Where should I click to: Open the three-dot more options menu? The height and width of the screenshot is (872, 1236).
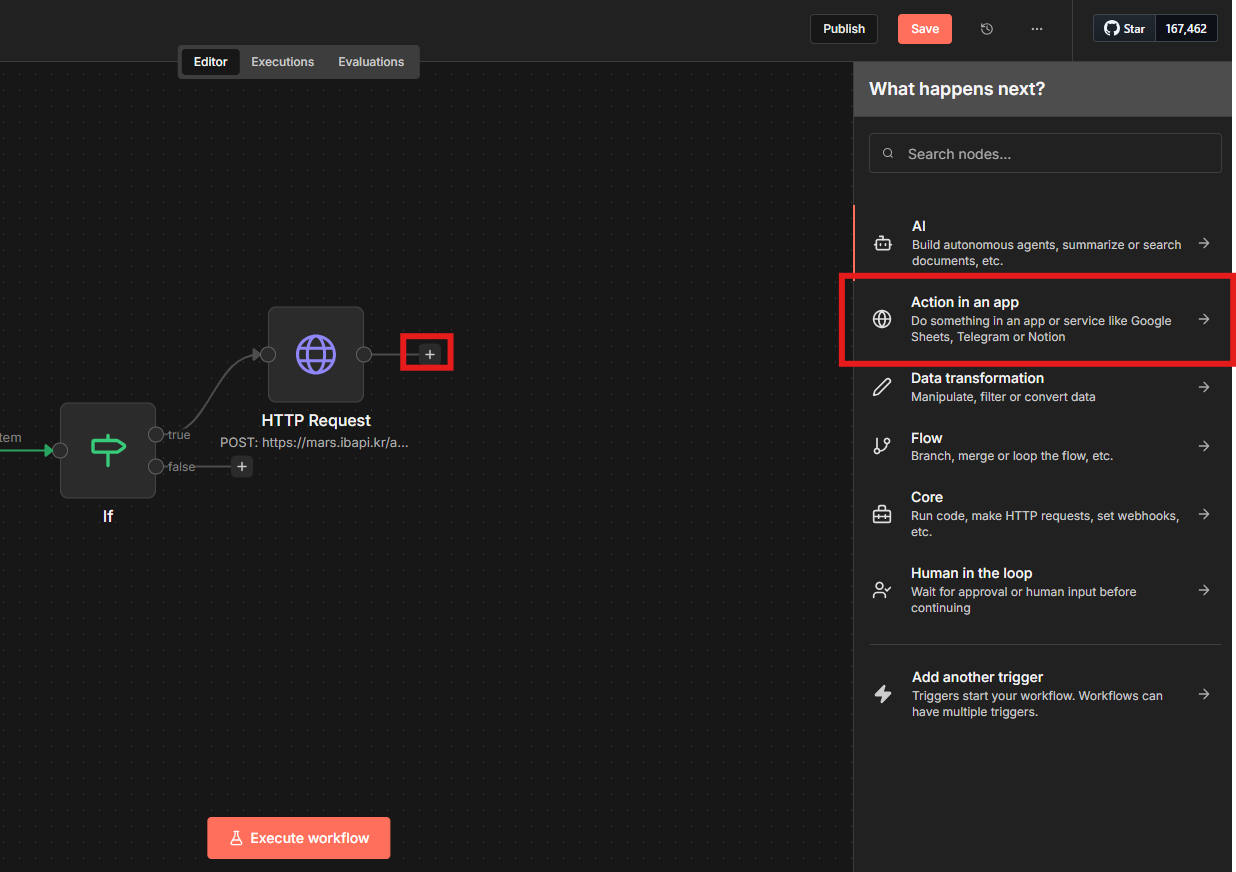click(1036, 29)
